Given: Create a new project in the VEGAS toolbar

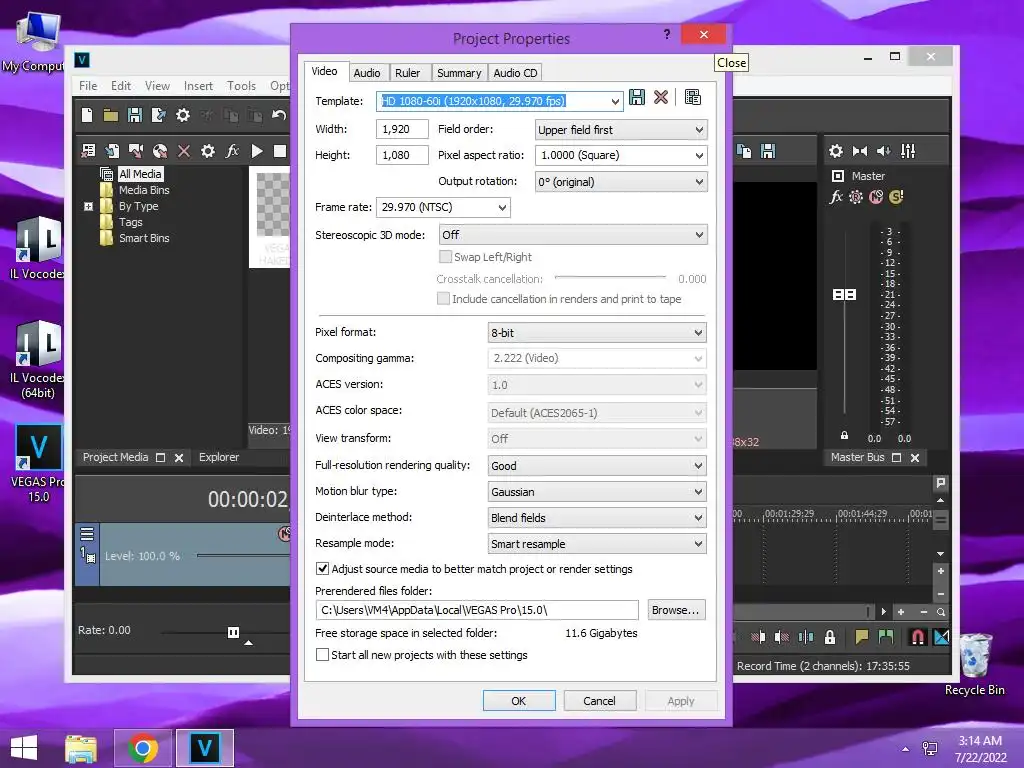Looking at the screenshot, I should click(87, 116).
